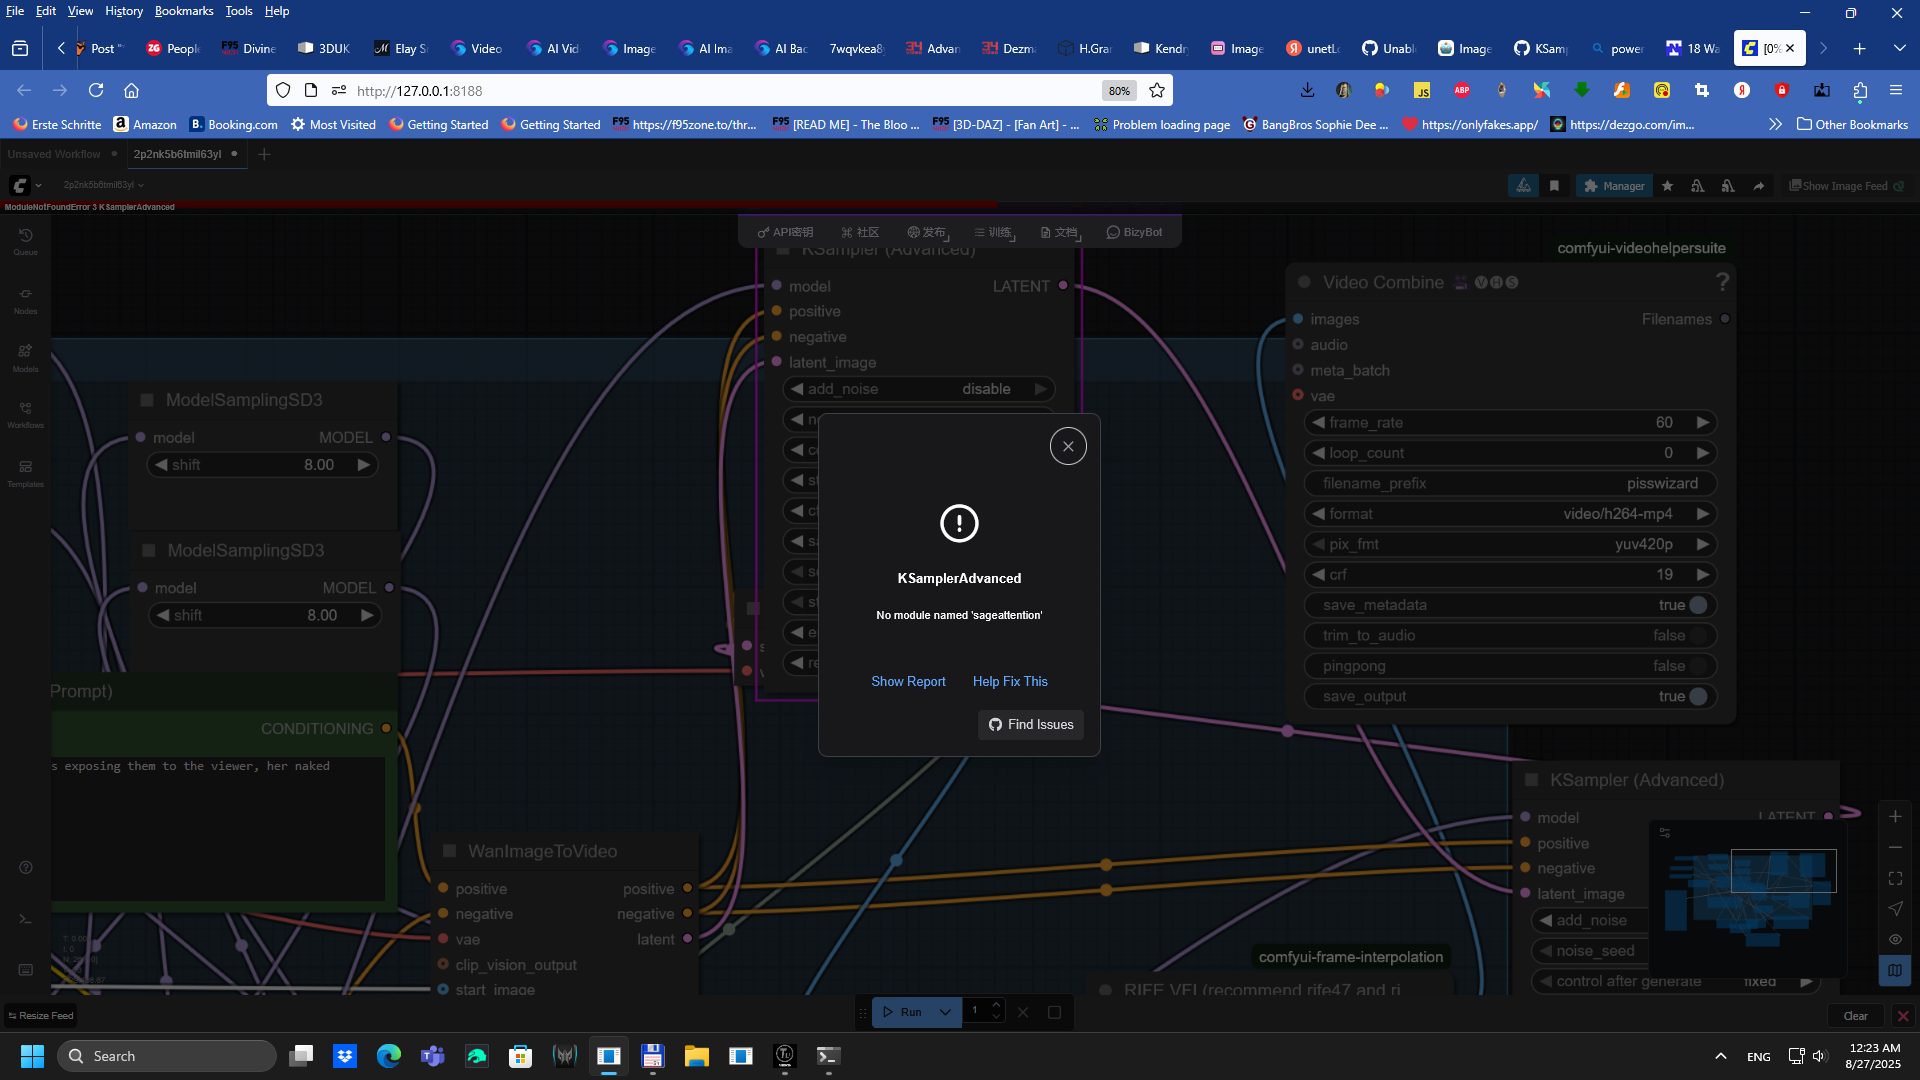Open the Nodes library sidebar icon
The image size is (1920, 1080).
pos(25,299)
